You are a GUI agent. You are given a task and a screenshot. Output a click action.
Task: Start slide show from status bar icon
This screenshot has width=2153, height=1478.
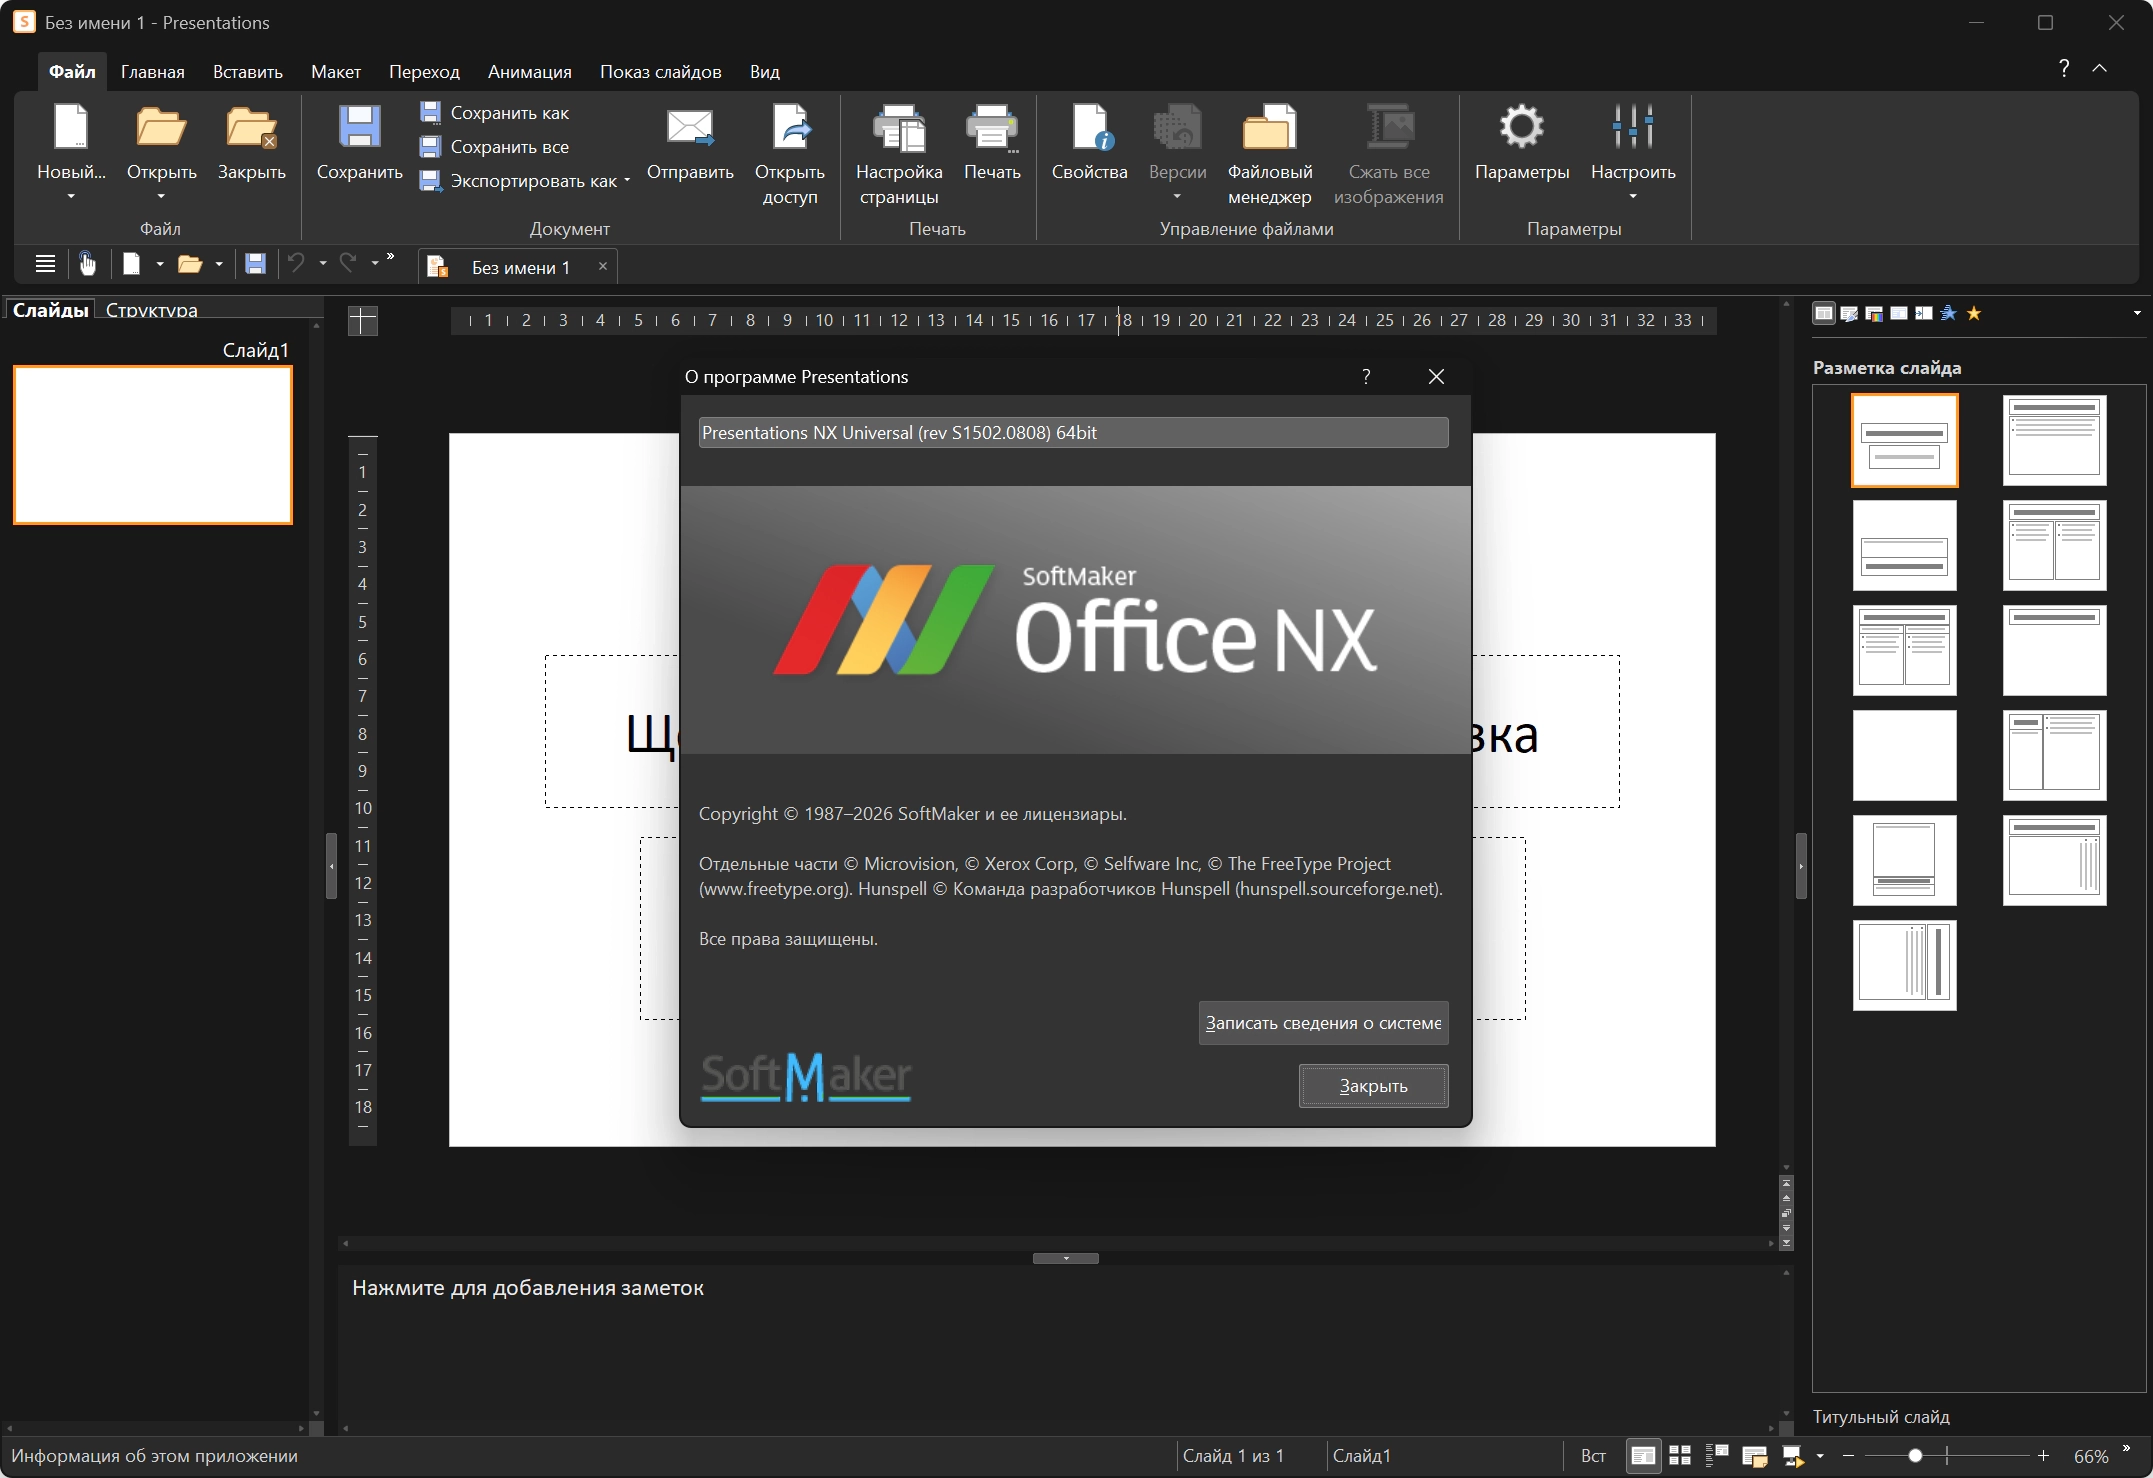[1793, 1457]
